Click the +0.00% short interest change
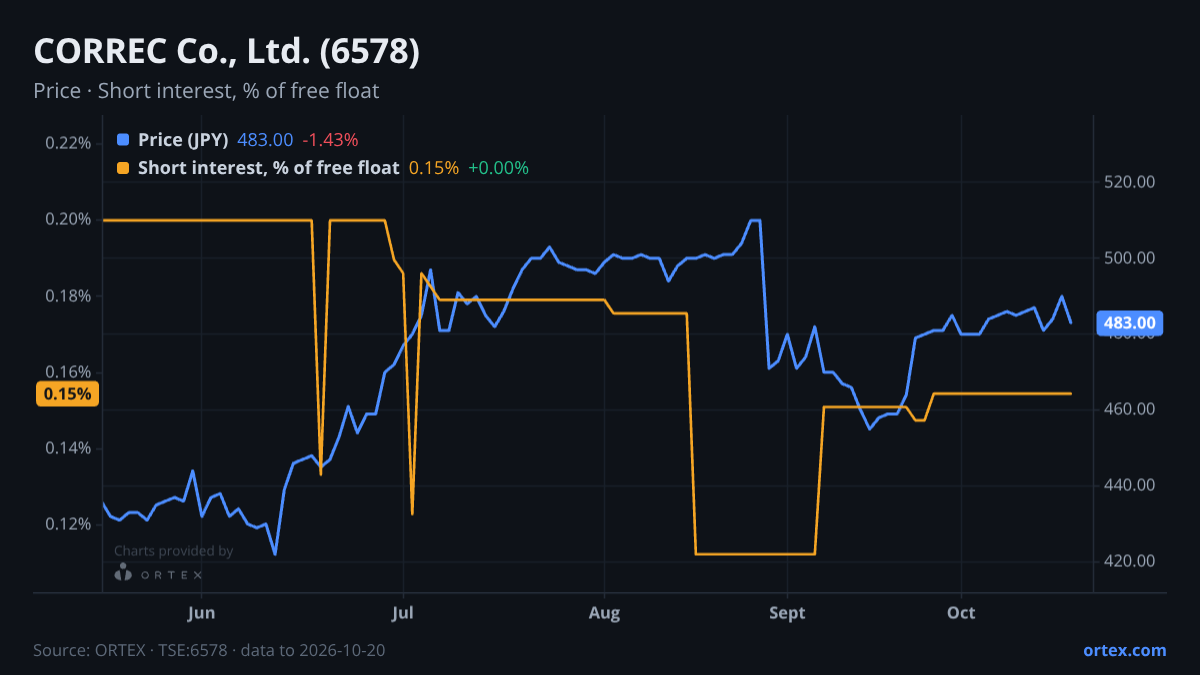Screen dimensions: 1200x675 (498, 168)
